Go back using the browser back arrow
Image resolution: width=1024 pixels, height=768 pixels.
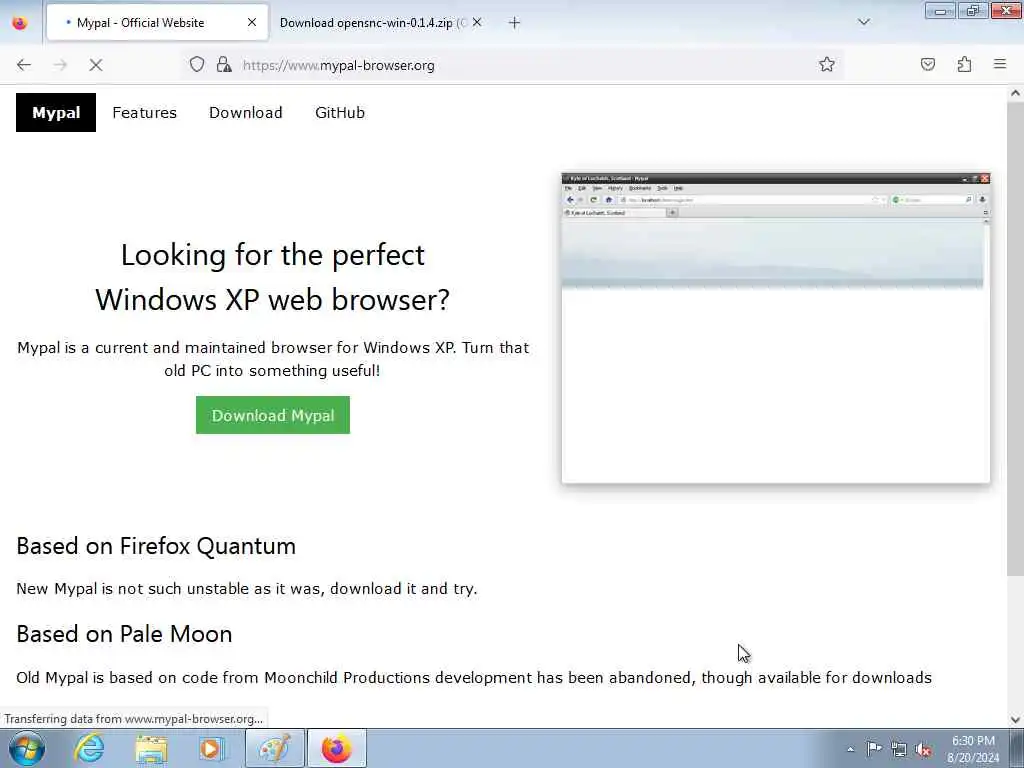[x=24, y=65]
